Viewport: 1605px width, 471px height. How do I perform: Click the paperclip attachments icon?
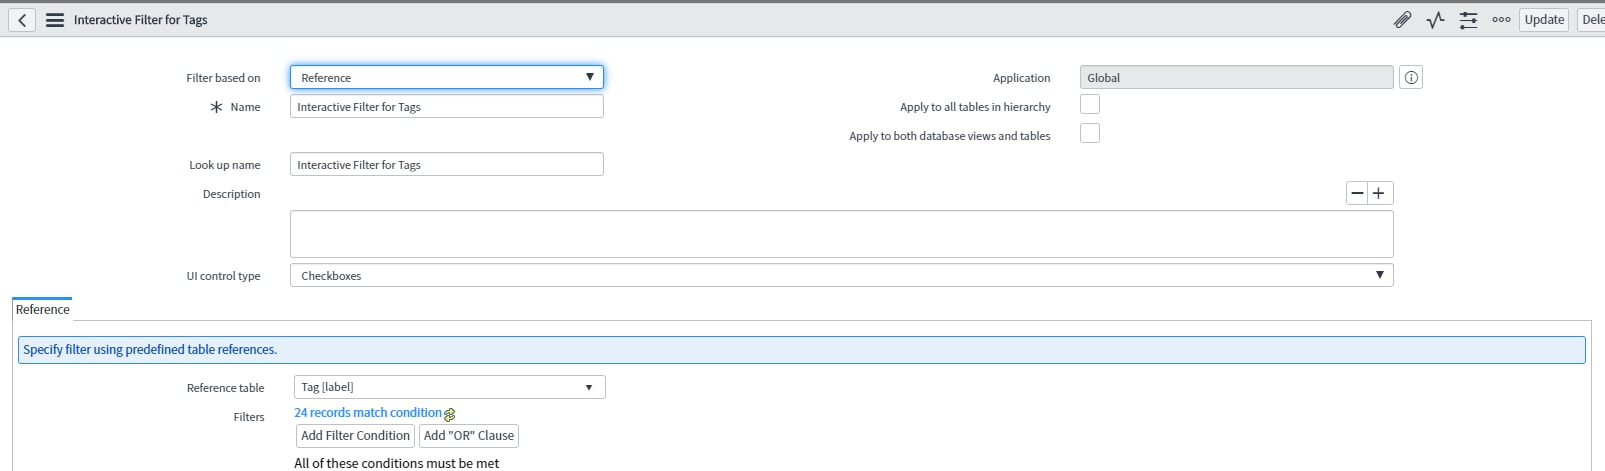tap(1402, 20)
